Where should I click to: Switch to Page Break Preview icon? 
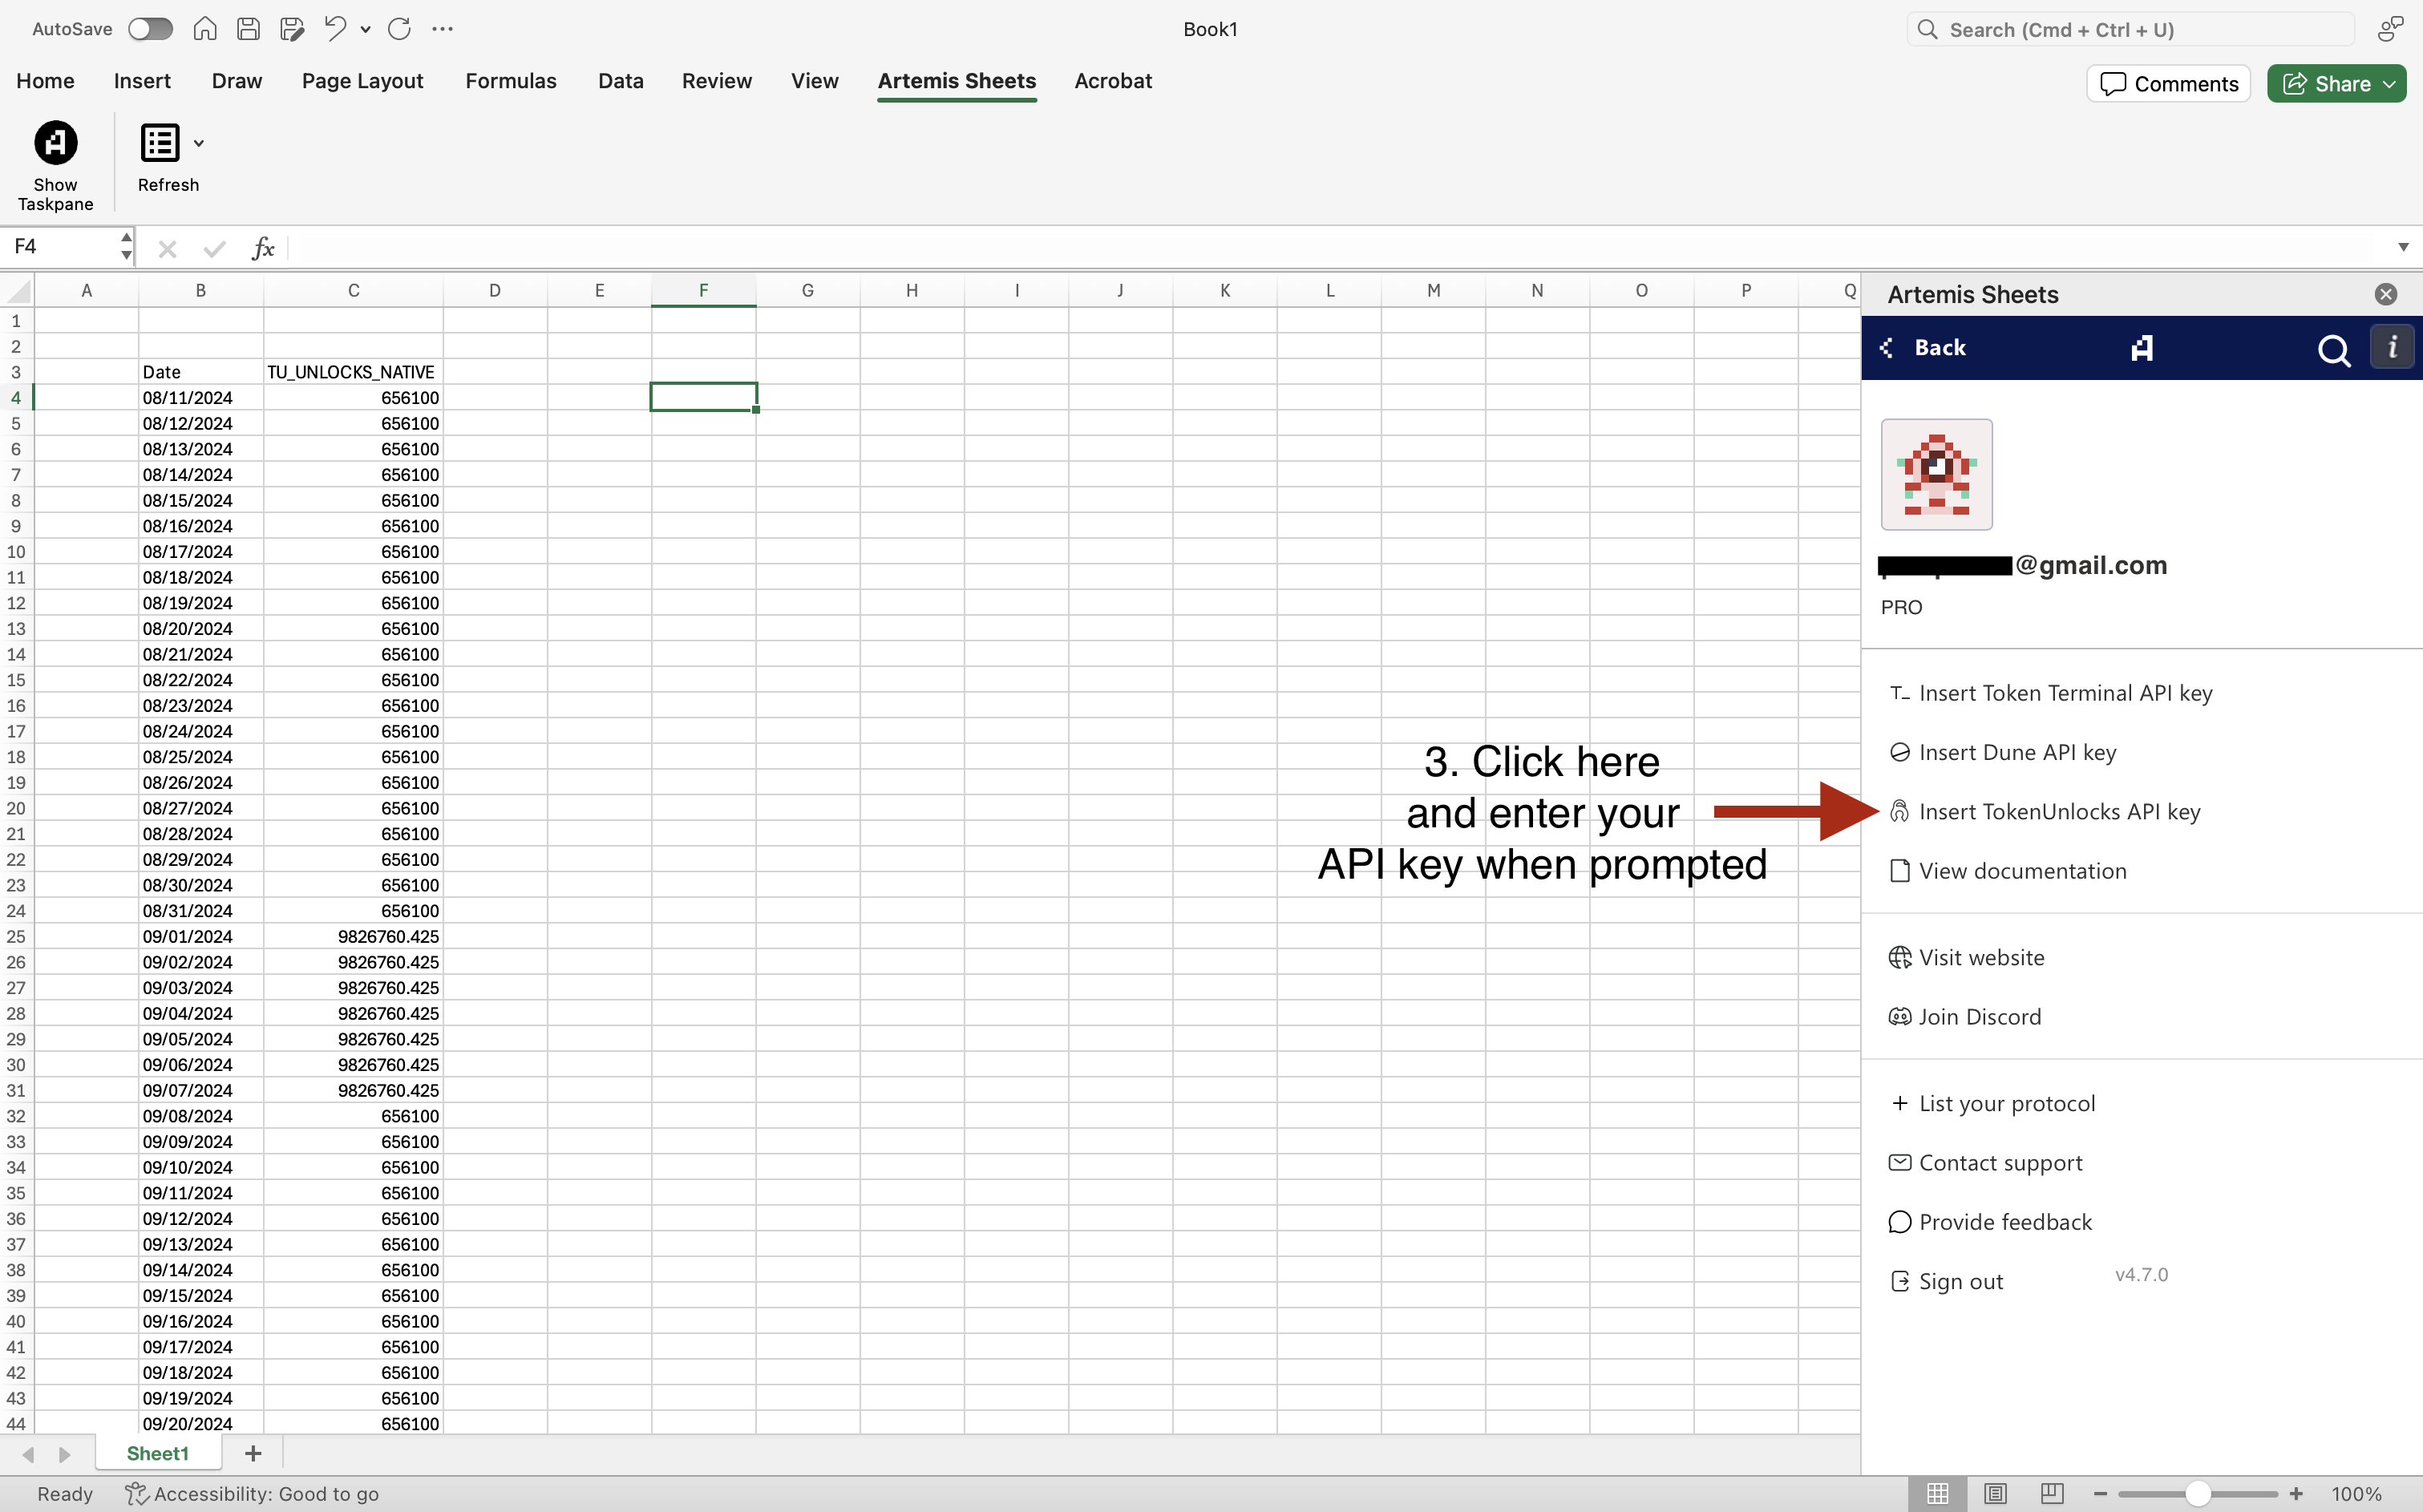(2052, 1494)
